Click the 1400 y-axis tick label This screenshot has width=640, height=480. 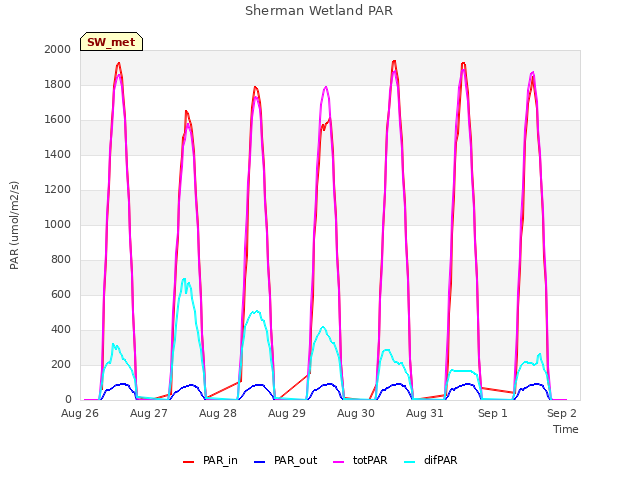click(58, 154)
